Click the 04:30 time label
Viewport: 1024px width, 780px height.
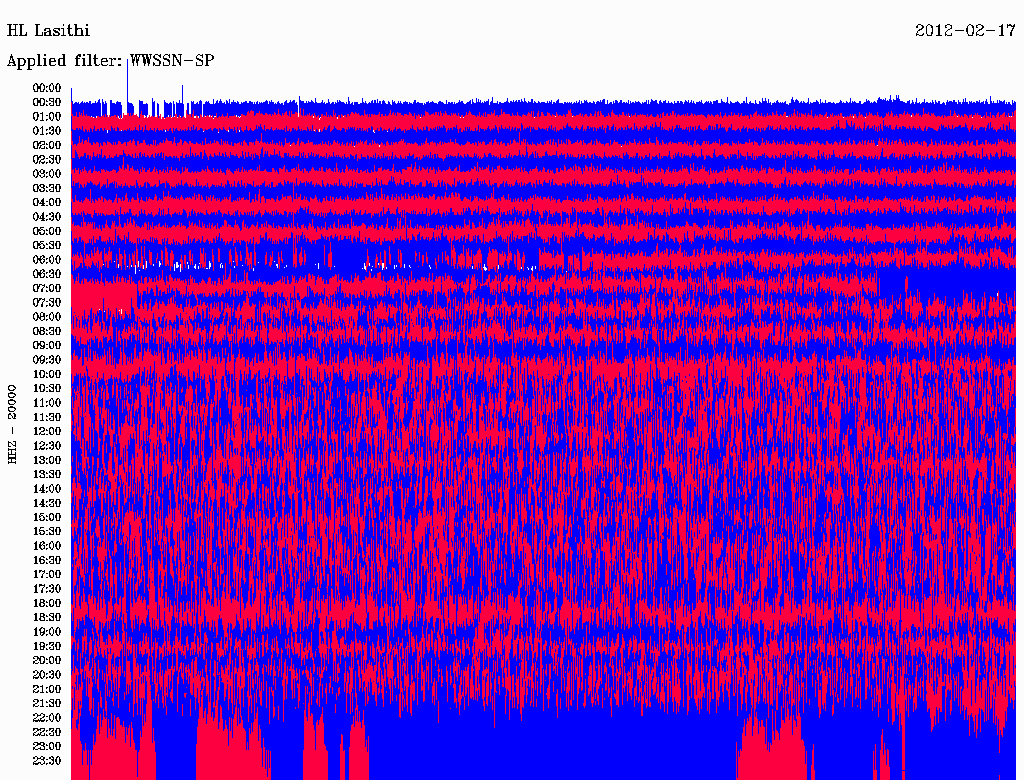click(x=47, y=217)
